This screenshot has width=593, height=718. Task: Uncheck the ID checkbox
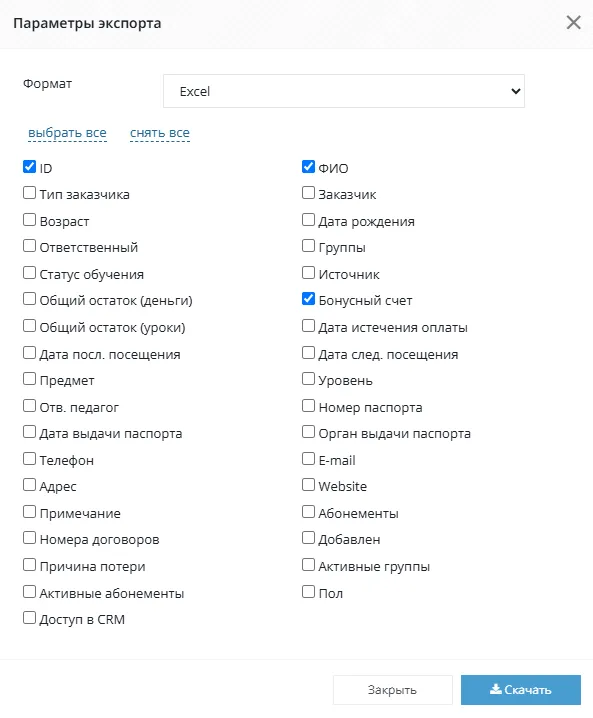(x=29, y=167)
